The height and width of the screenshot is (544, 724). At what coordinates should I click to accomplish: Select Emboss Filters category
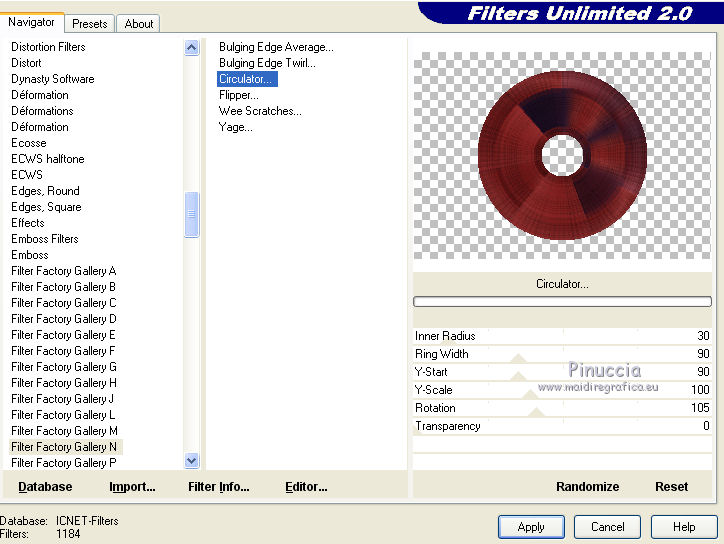pos(45,239)
